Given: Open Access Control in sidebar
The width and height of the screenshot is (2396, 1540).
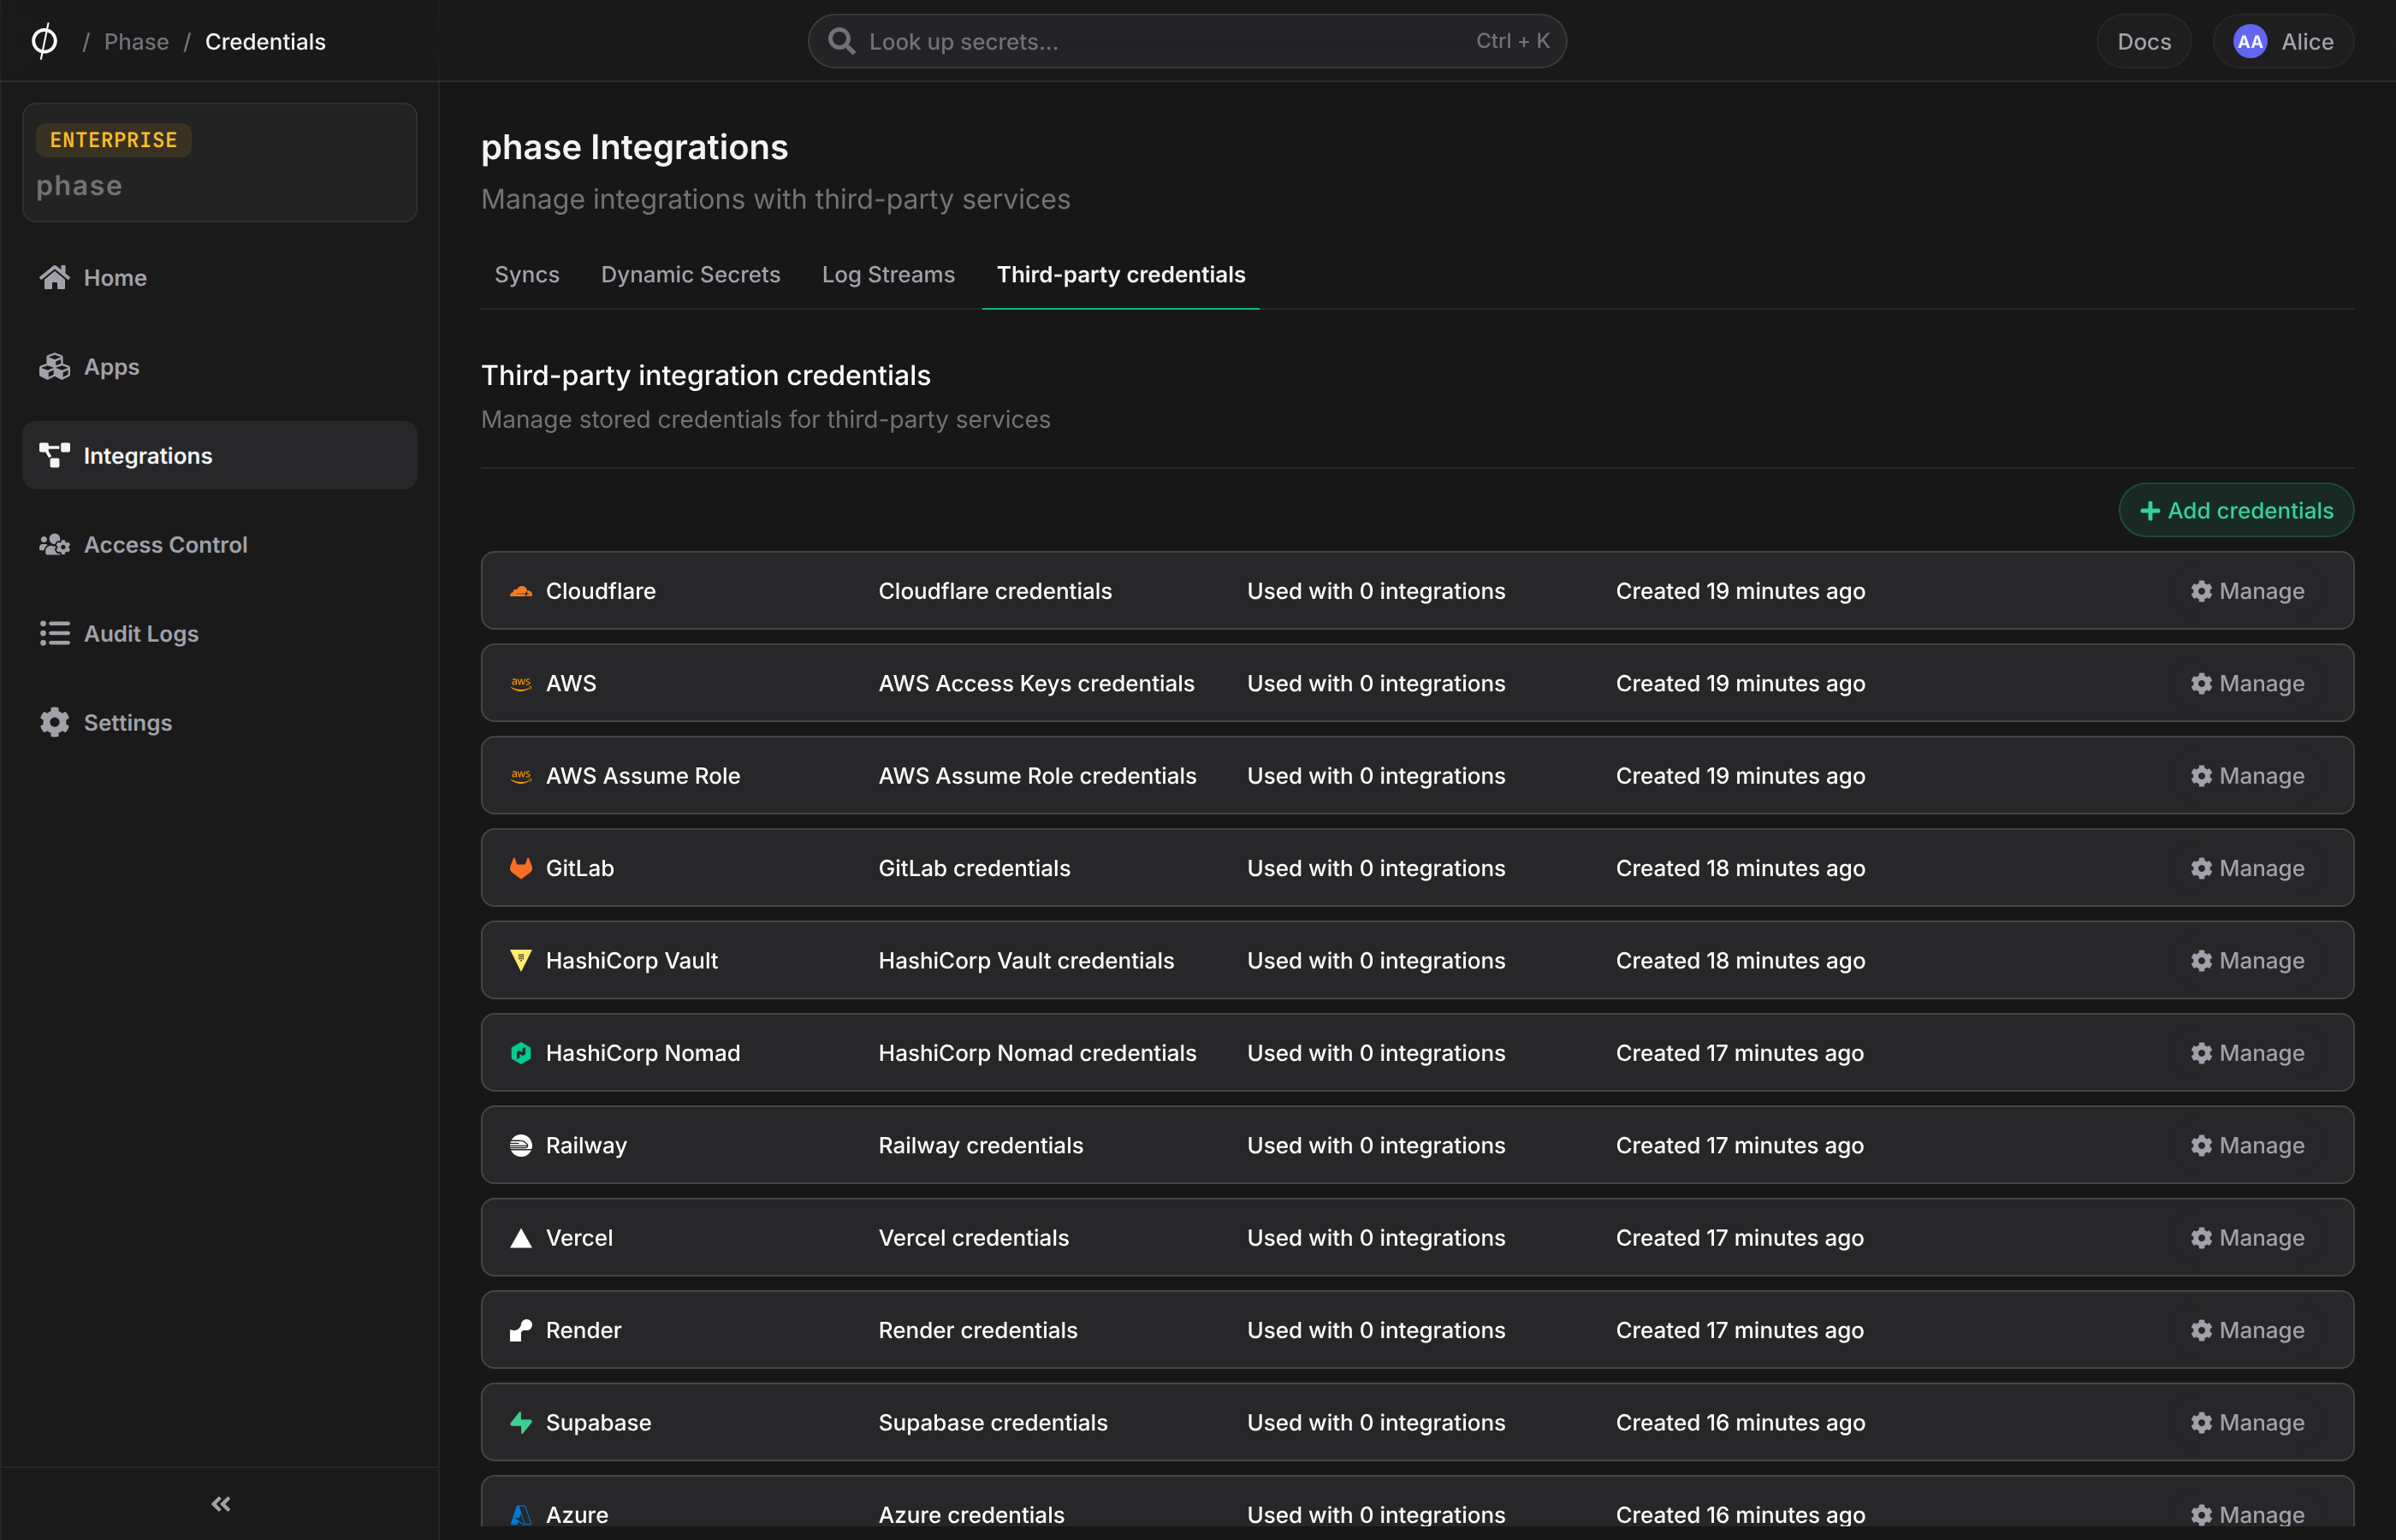Looking at the screenshot, I should pos(219,544).
